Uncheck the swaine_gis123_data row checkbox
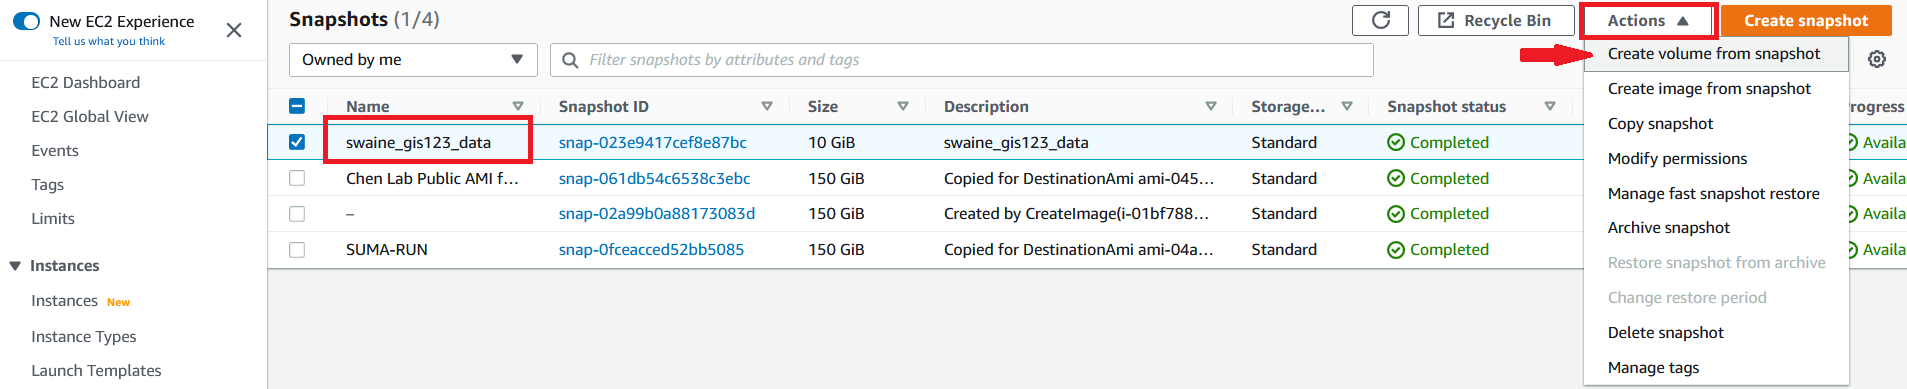Image resolution: width=1907 pixels, height=389 pixels. 297,142
